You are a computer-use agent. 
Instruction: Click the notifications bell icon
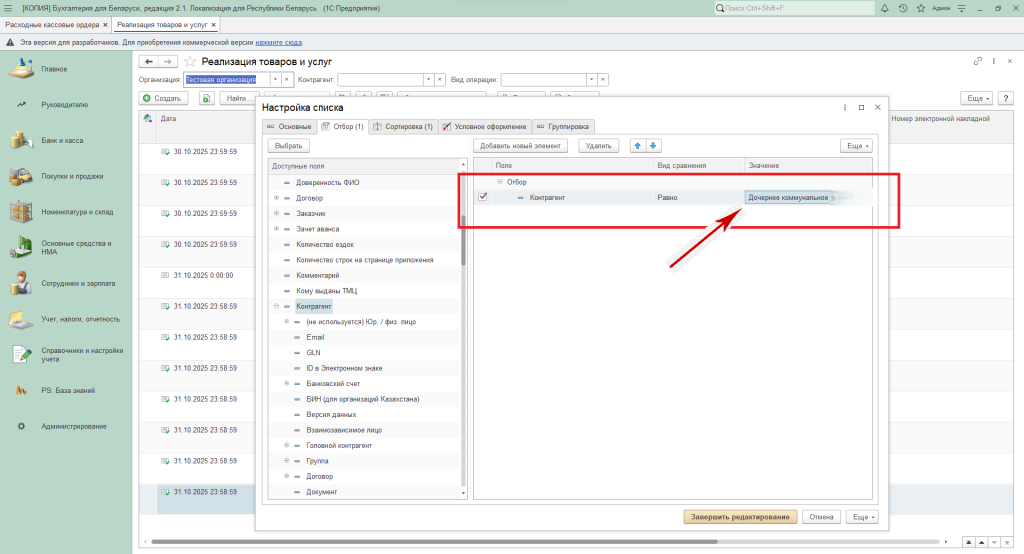pyautogui.click(x=886, y=8)
